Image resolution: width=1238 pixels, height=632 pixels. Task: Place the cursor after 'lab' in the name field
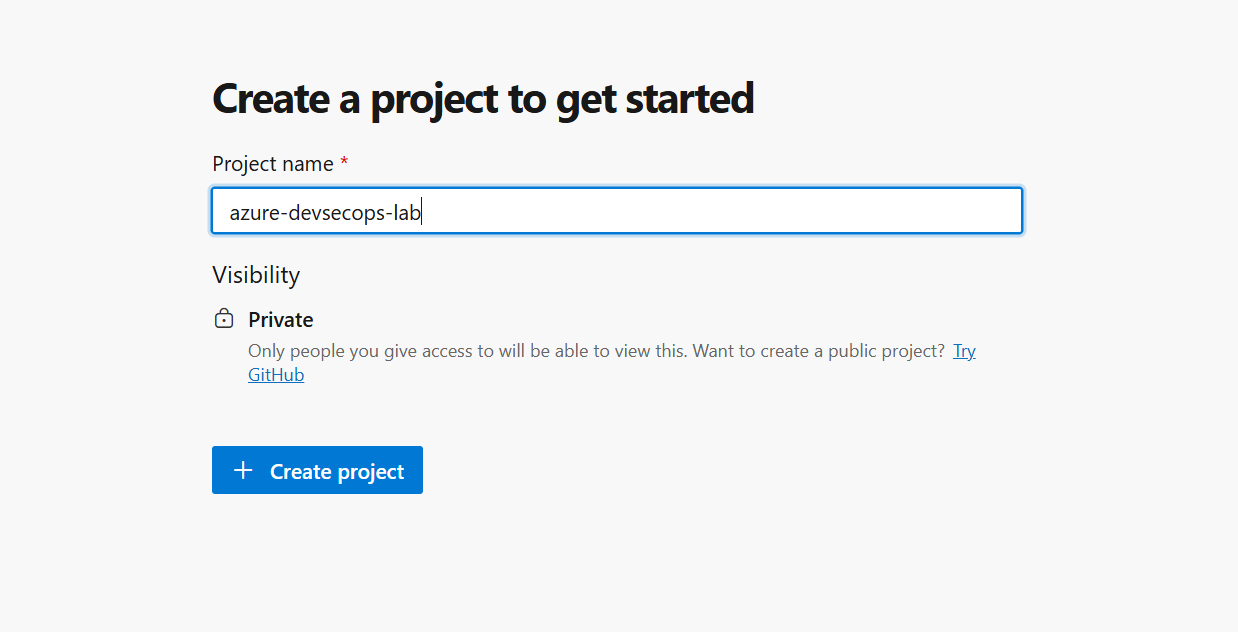click(x=422, y=212)
